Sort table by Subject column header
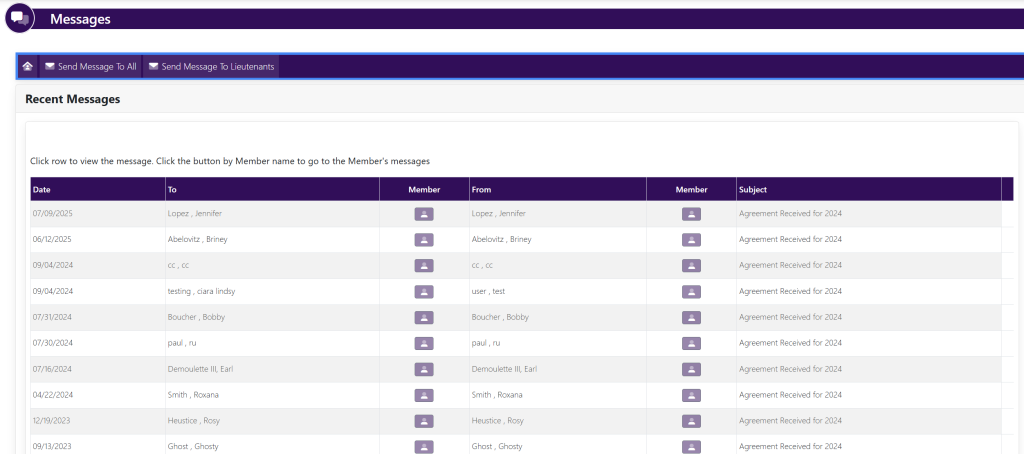The image size is (1024, 454). pyautogui.click(x=753, y=189)
